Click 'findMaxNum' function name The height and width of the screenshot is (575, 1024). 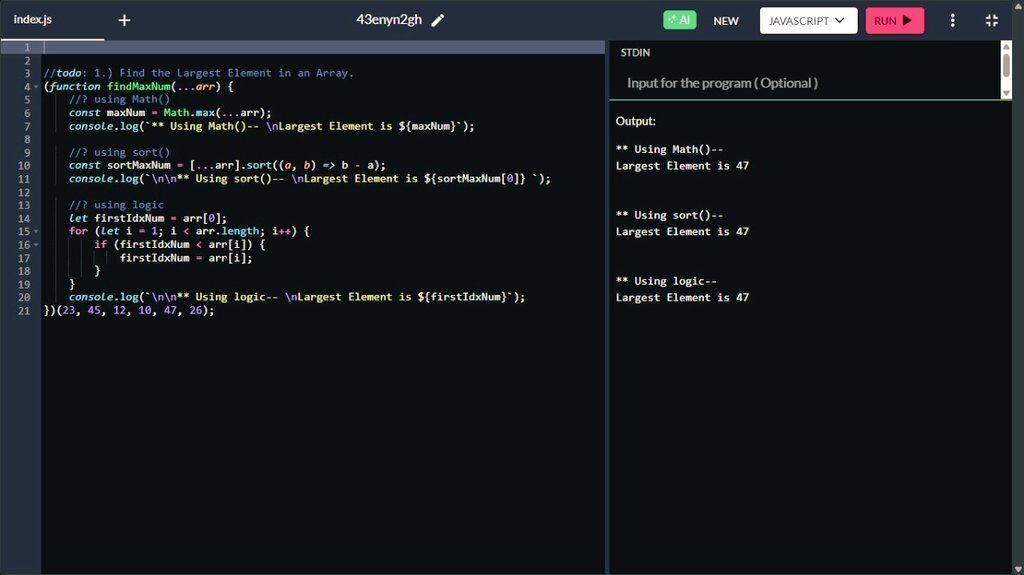pyautogui.click(x=138, y=86)
